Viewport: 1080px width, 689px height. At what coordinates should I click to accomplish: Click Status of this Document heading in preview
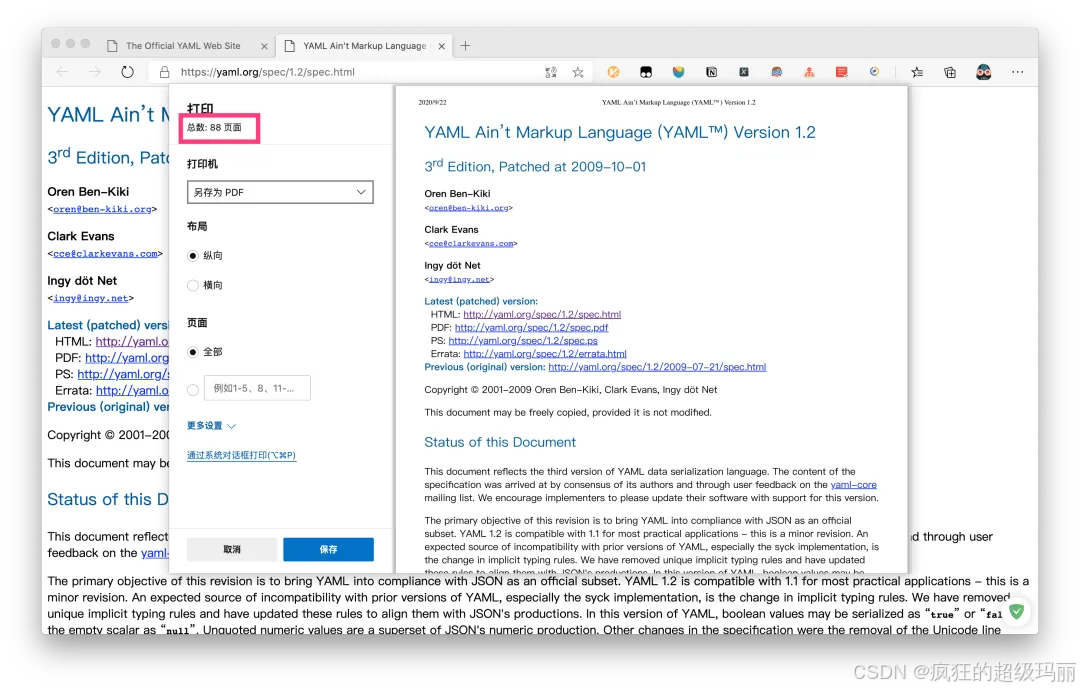coord(500,442)
